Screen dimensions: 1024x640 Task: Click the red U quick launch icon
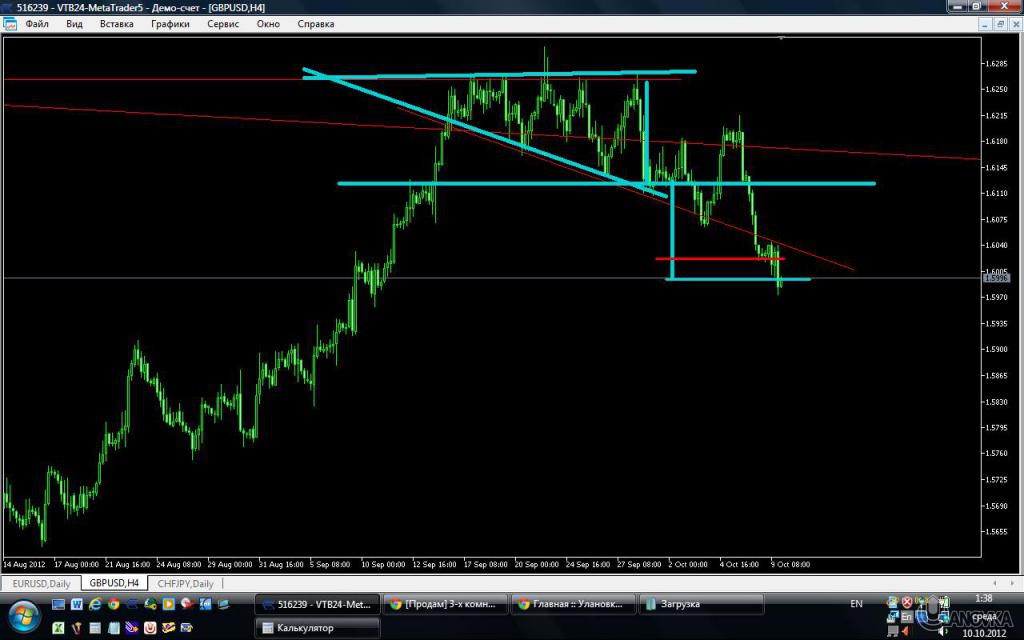pos(150,628)
